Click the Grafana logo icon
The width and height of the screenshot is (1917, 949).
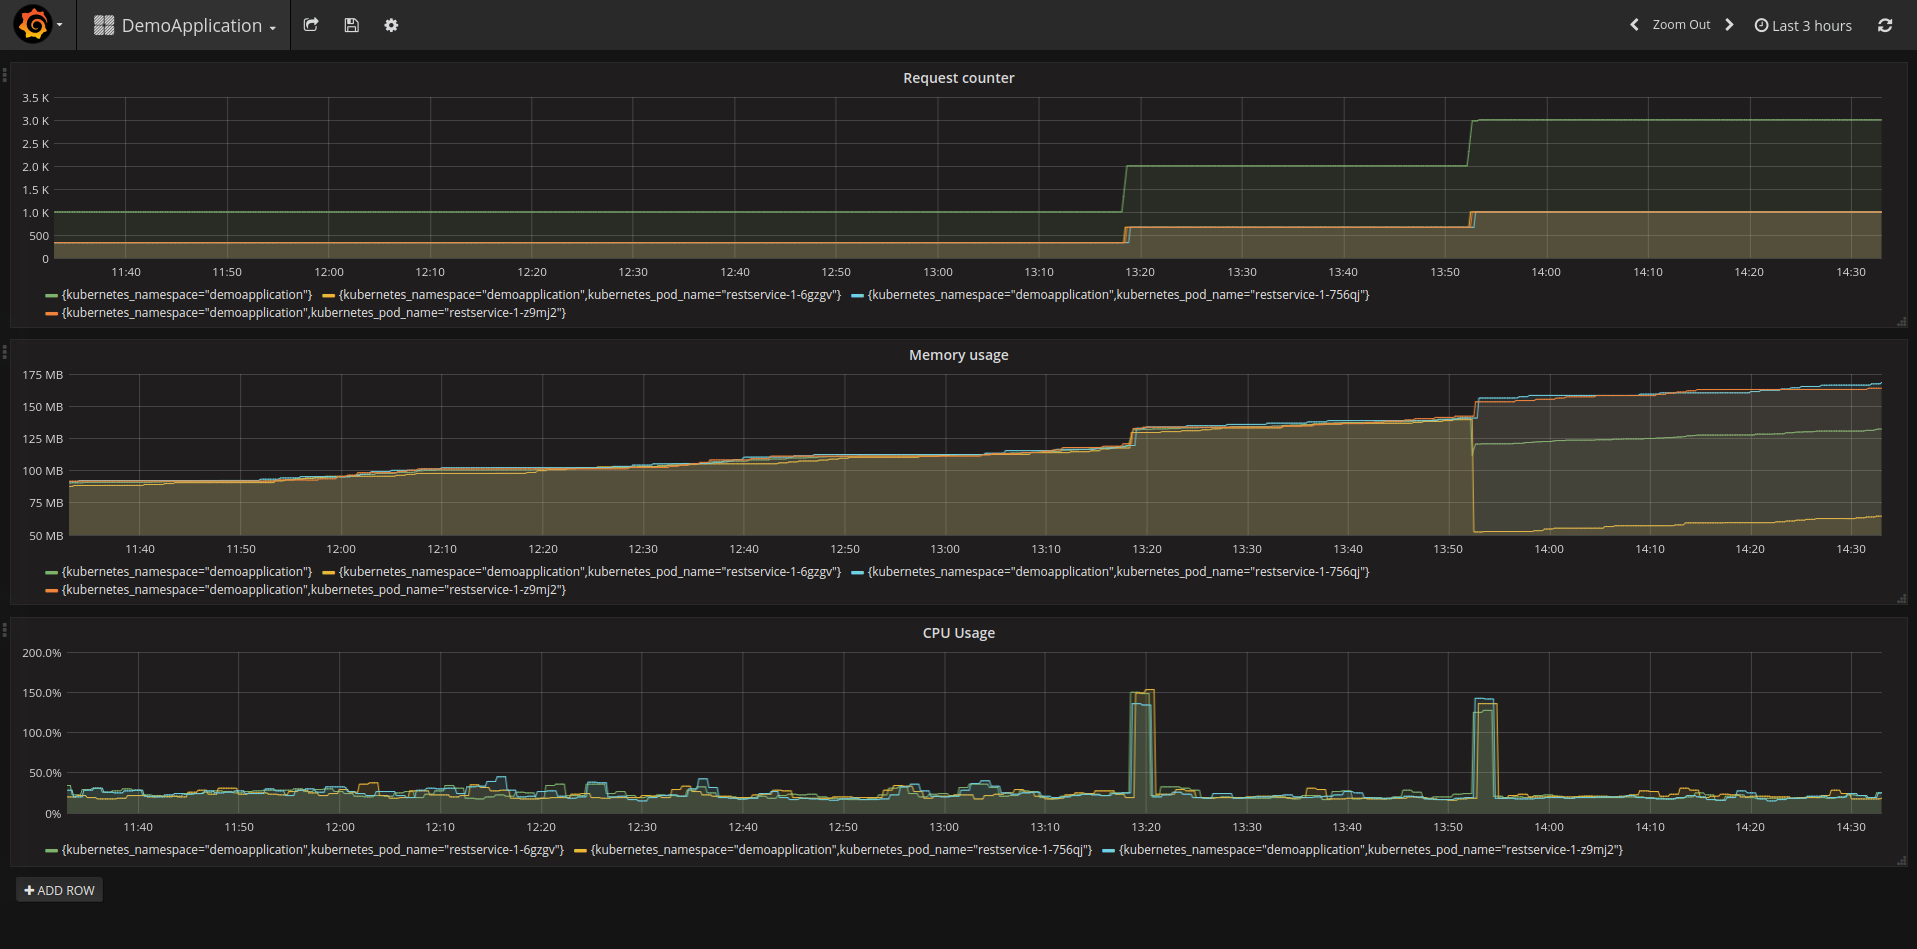pos(33,25)
